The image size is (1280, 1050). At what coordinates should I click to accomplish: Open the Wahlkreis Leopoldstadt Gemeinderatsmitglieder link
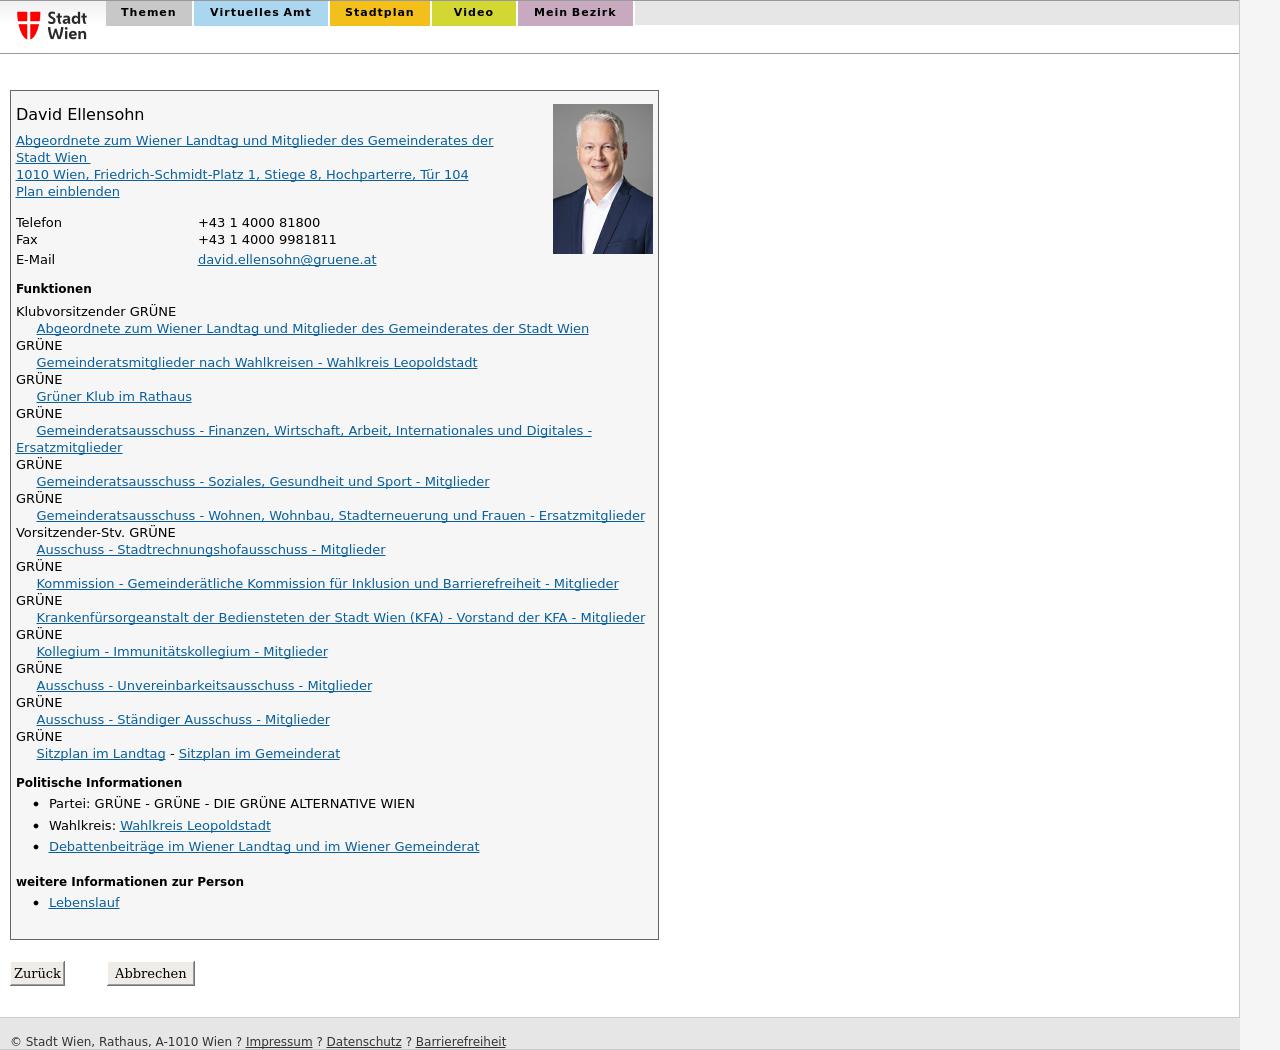coord(256,363)
